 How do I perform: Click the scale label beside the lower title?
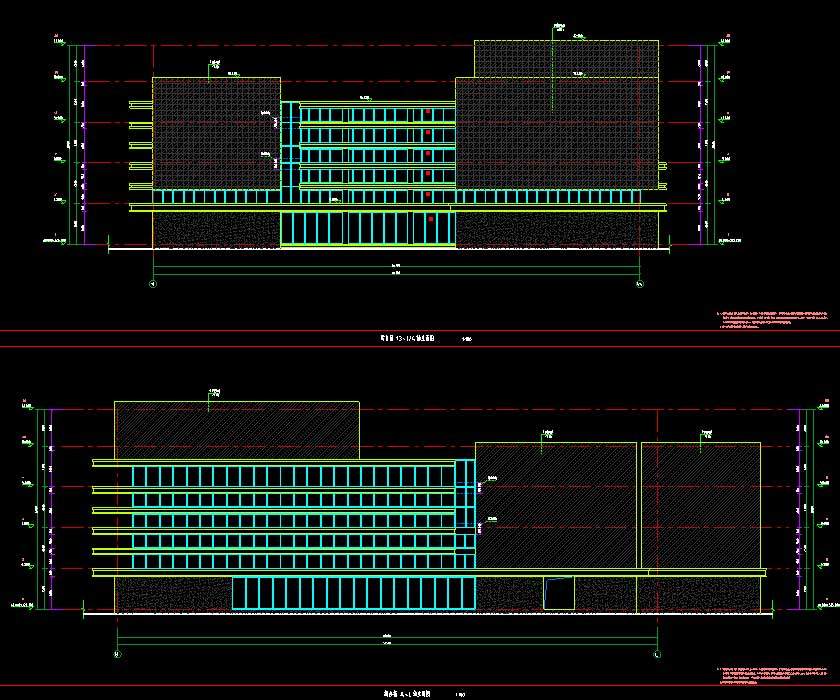click(460, 695)
